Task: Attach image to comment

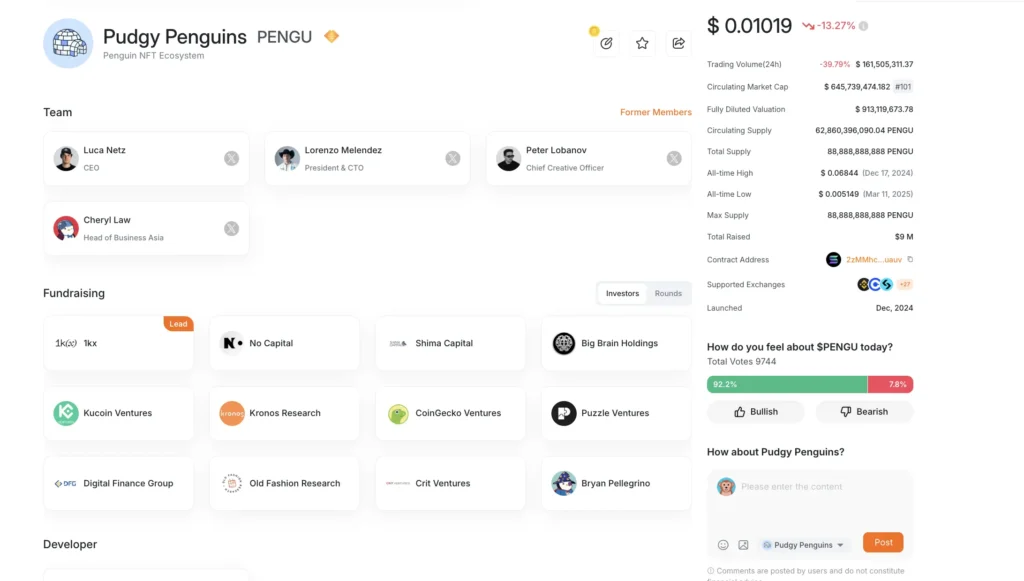Action: click(743, 545)
